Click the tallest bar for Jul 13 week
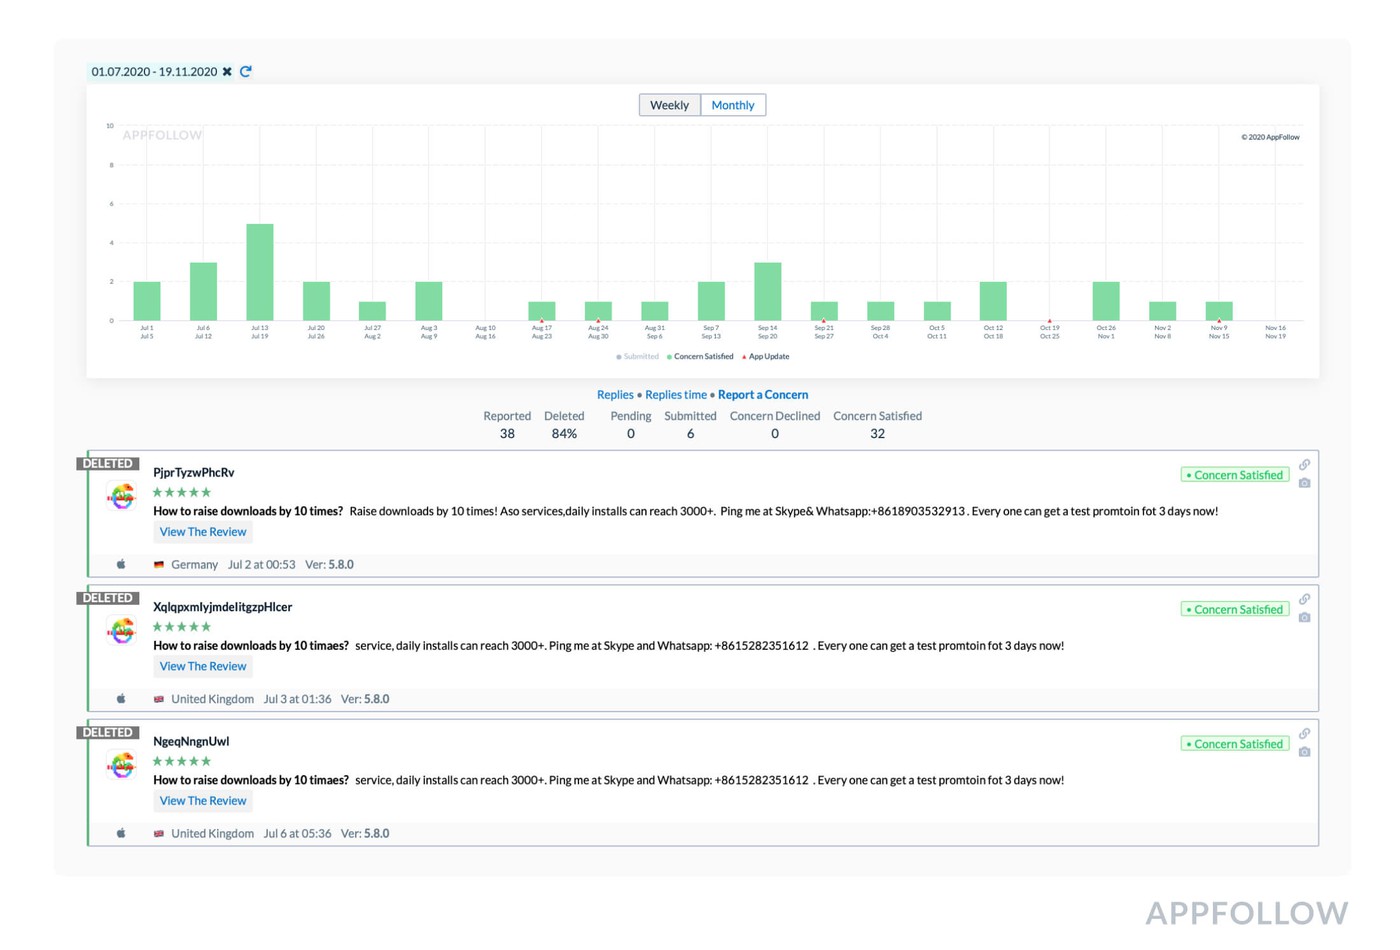This screenshot has width=1400, height=950. (260, 272)
